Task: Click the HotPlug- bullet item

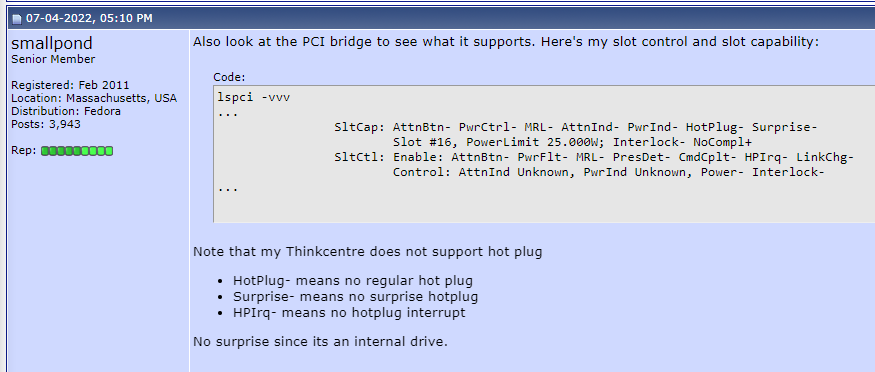Action: coord(353,281)
